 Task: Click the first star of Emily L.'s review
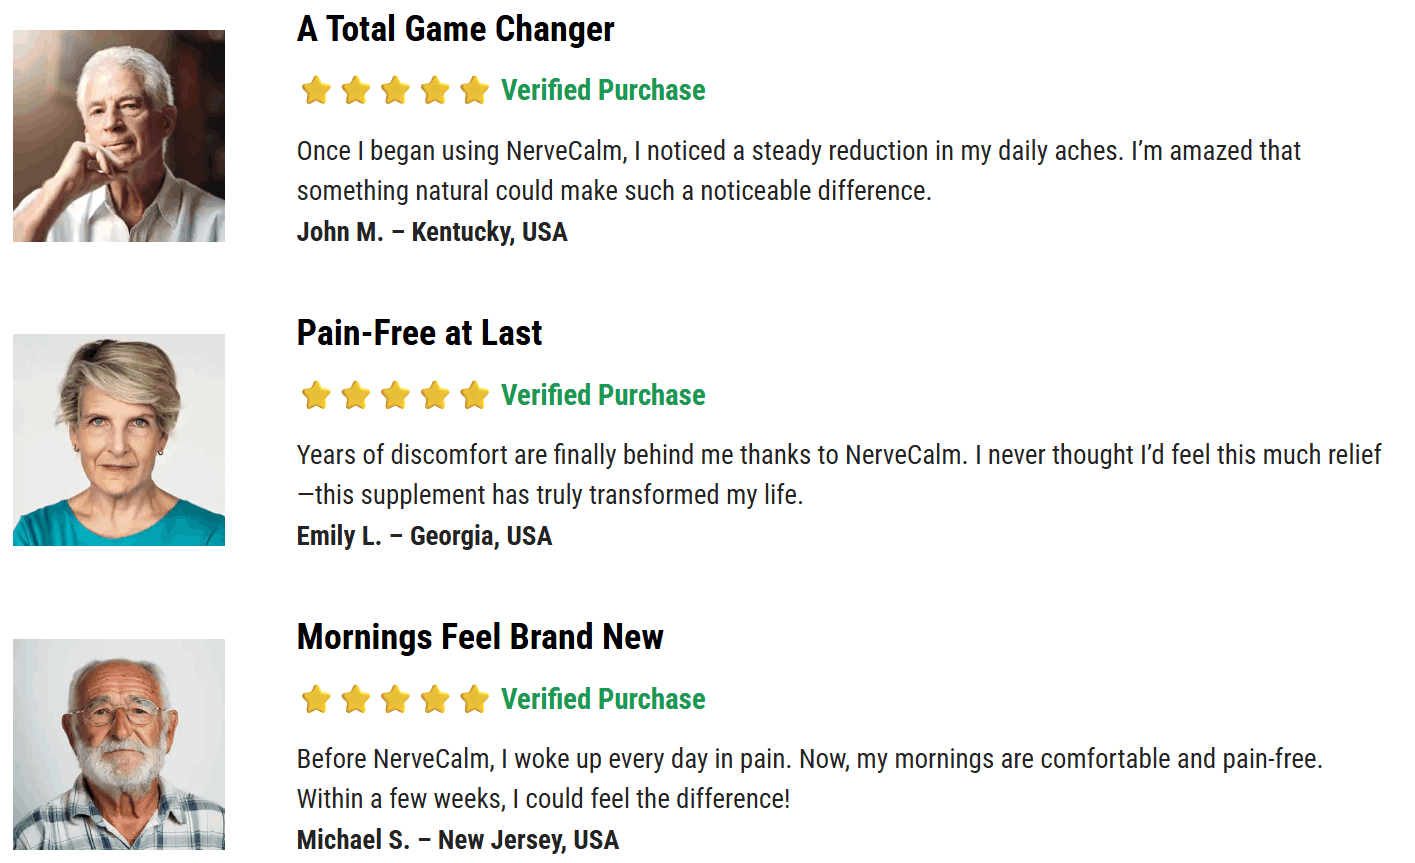316,395
